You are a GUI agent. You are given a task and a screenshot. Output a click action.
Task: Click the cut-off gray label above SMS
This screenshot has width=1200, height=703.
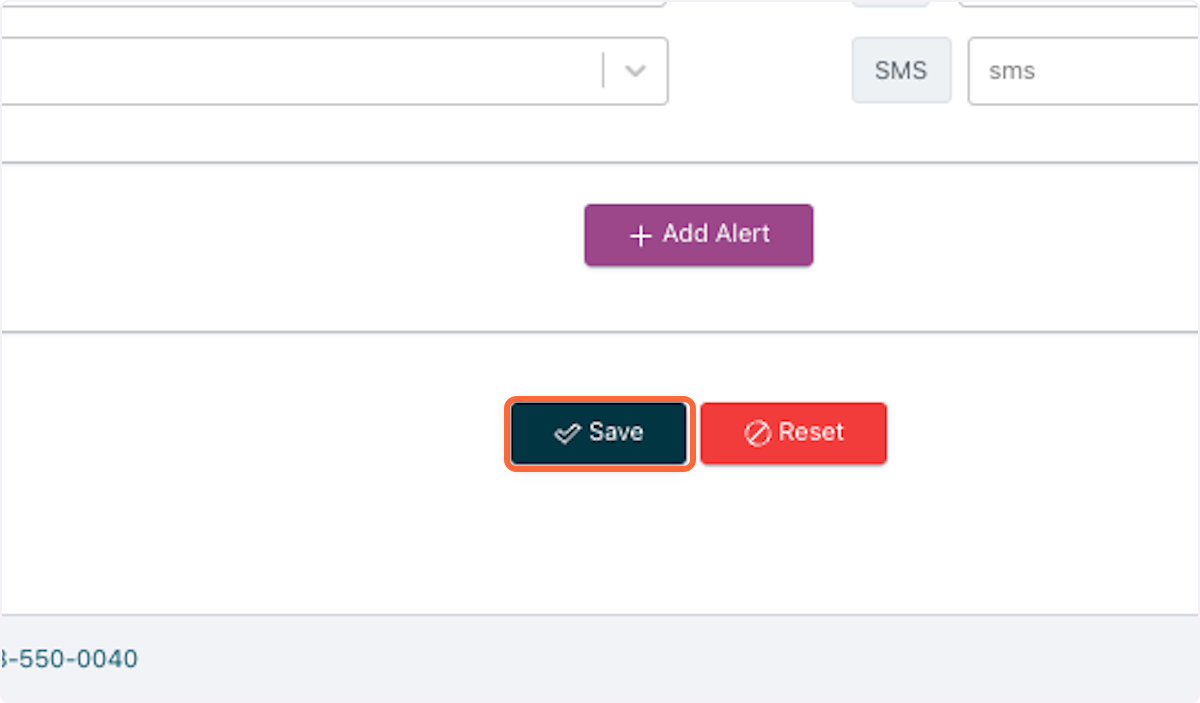891,4
